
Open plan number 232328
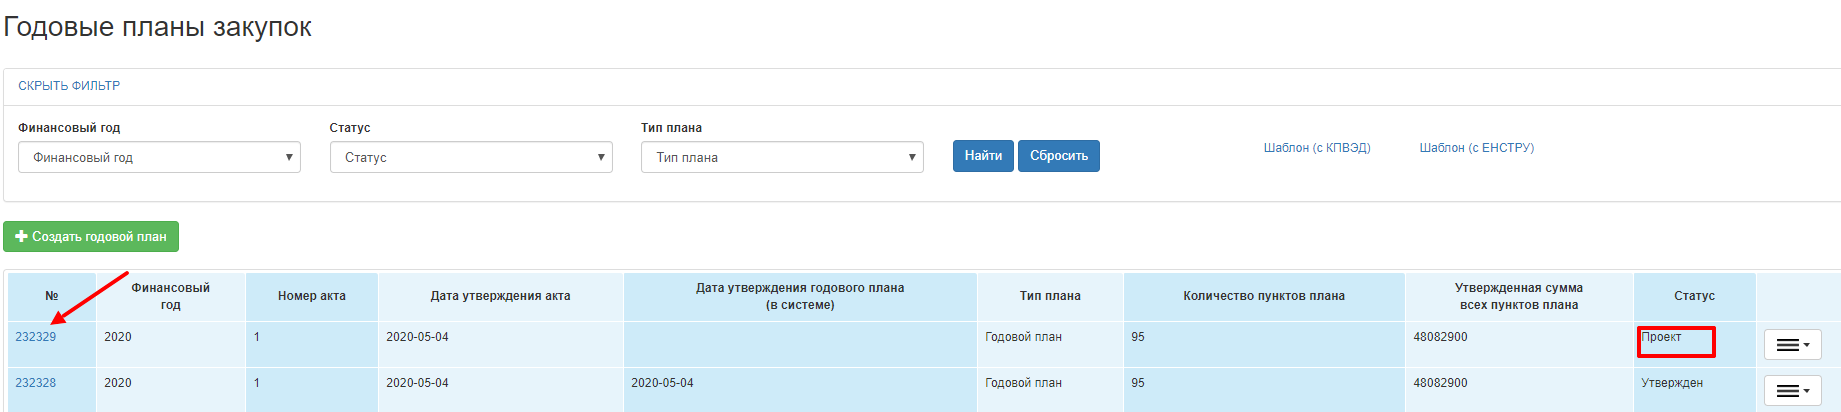(x=36, y=383)
